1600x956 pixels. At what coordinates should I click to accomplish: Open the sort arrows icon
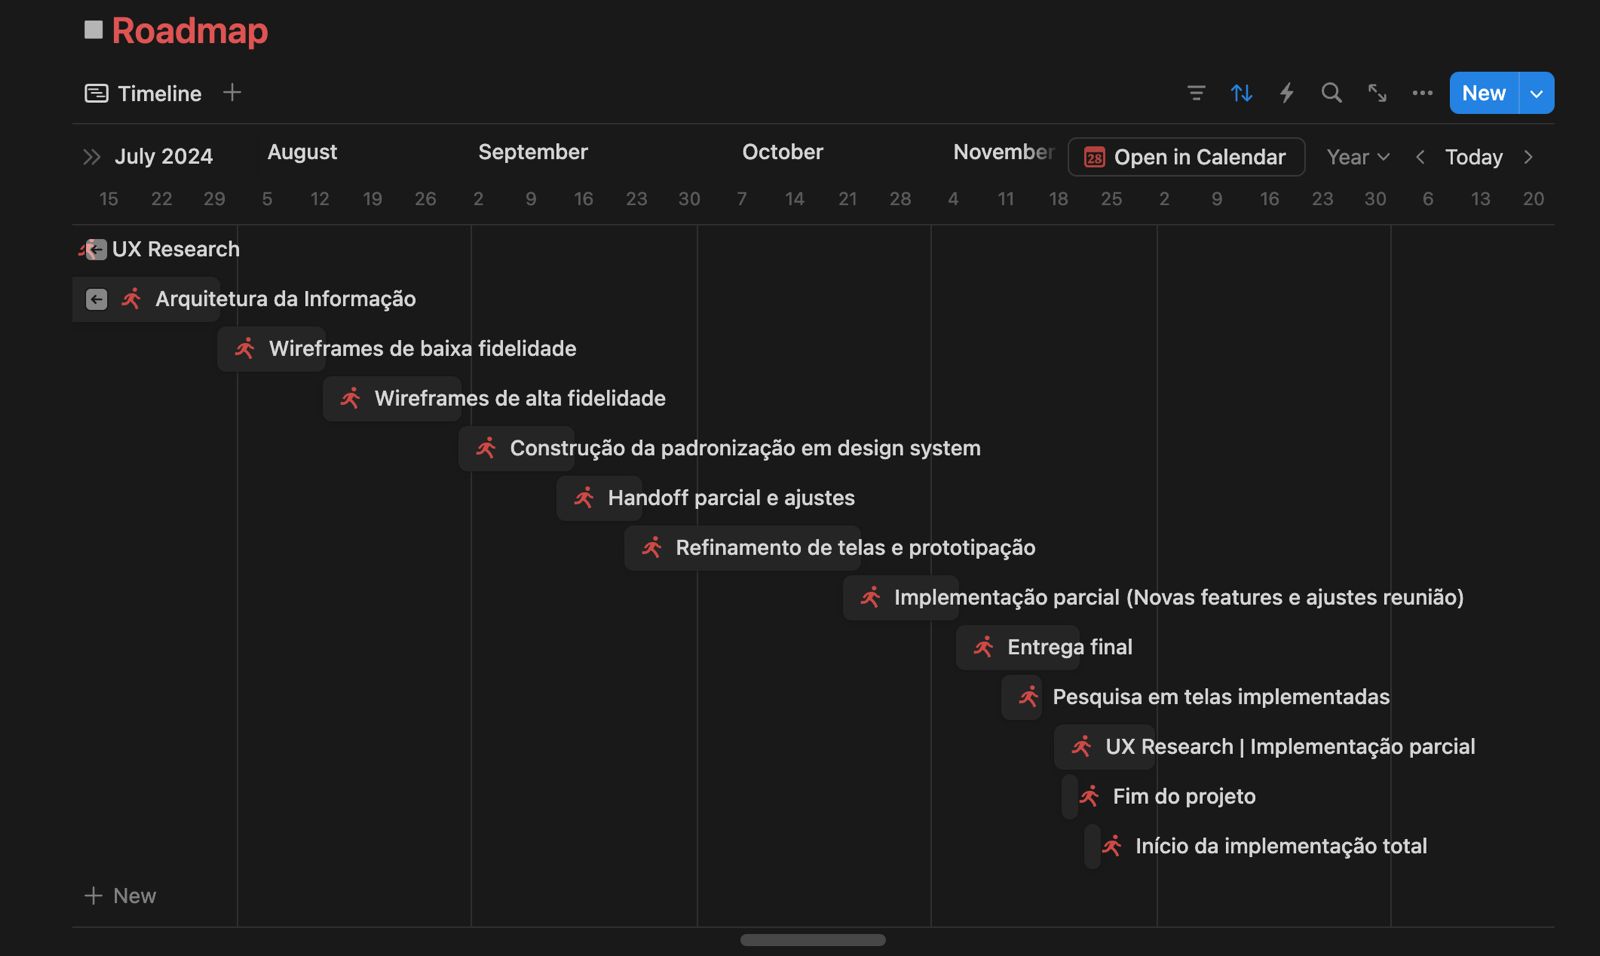[1242, 93]
